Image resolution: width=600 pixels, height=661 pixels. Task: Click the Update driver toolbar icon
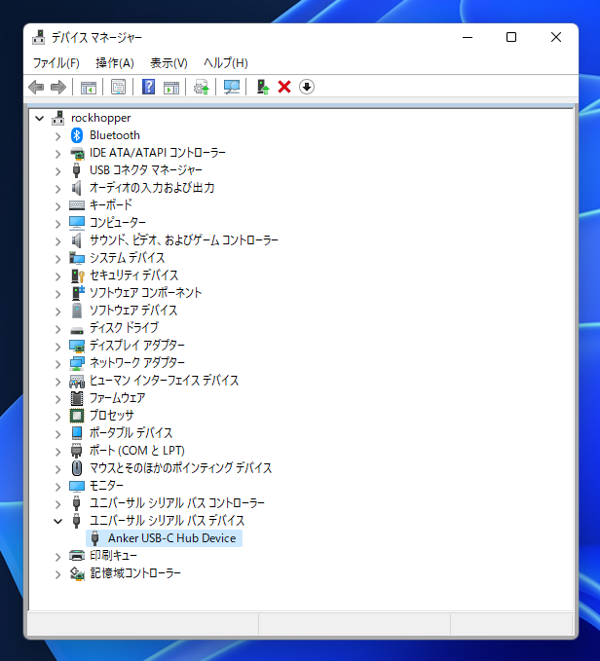click(x=201, y=87)
